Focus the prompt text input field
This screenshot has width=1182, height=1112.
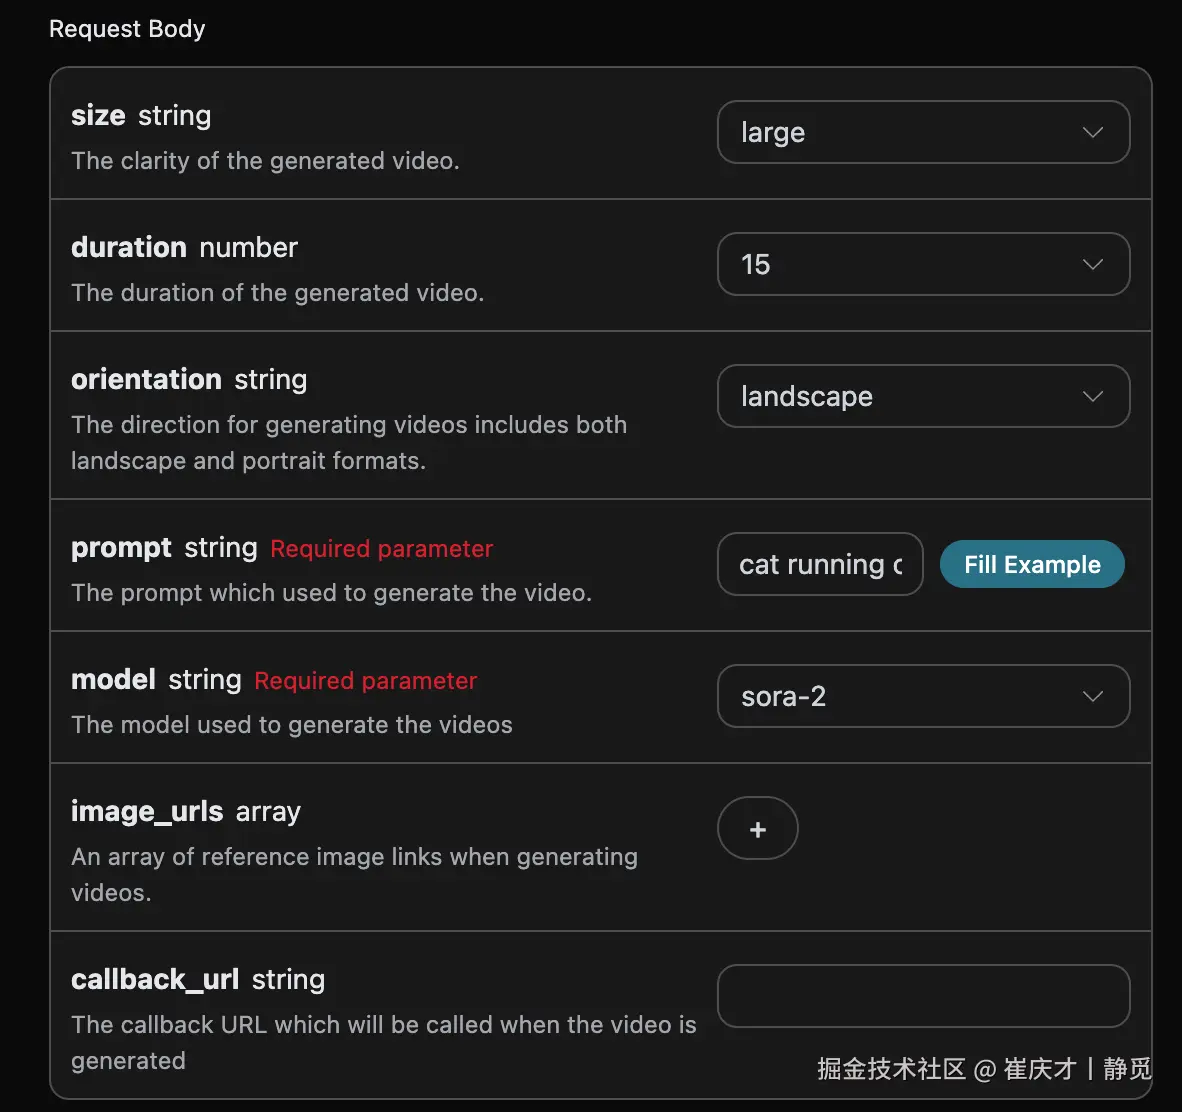[x=820, y=564]
